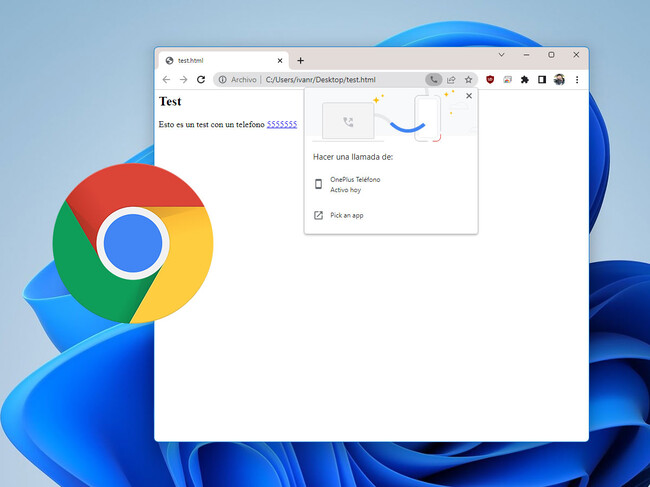
Task: Bookmark this page with the star icon
Action: 468,80
